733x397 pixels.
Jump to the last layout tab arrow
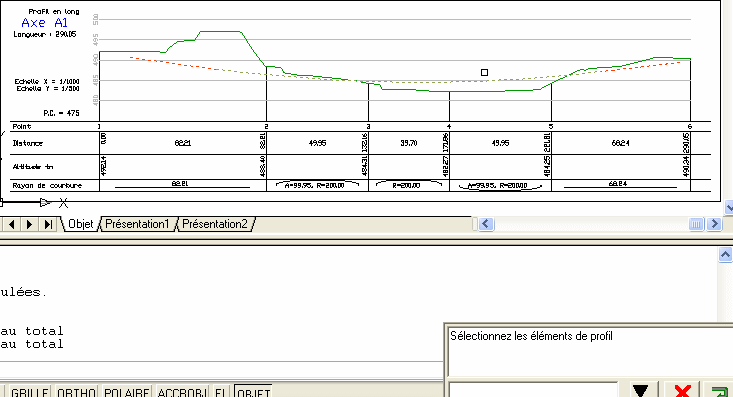pos(48,224)
